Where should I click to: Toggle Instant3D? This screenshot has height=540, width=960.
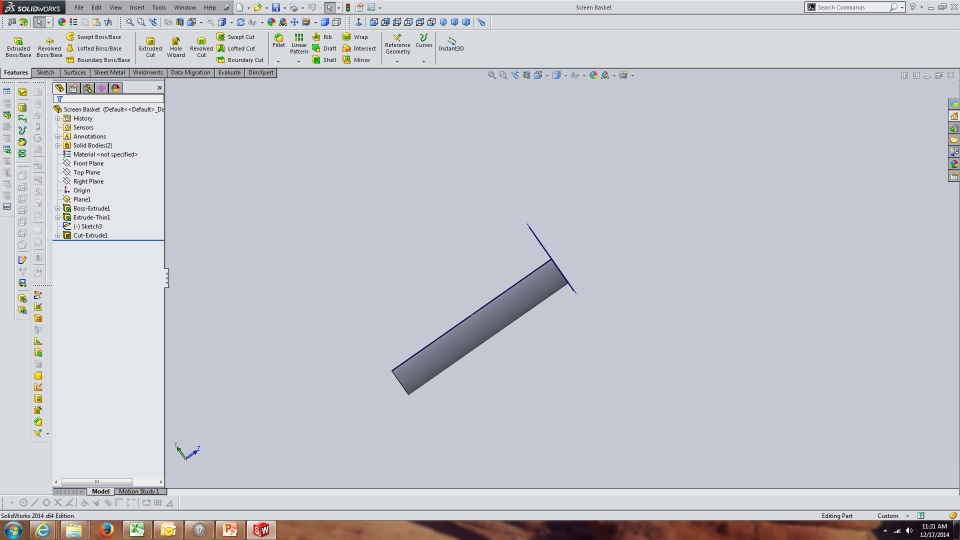(x=451, y=43)
